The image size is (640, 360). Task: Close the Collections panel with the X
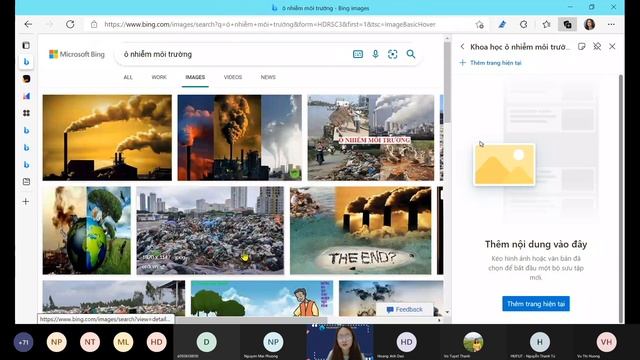612,47
